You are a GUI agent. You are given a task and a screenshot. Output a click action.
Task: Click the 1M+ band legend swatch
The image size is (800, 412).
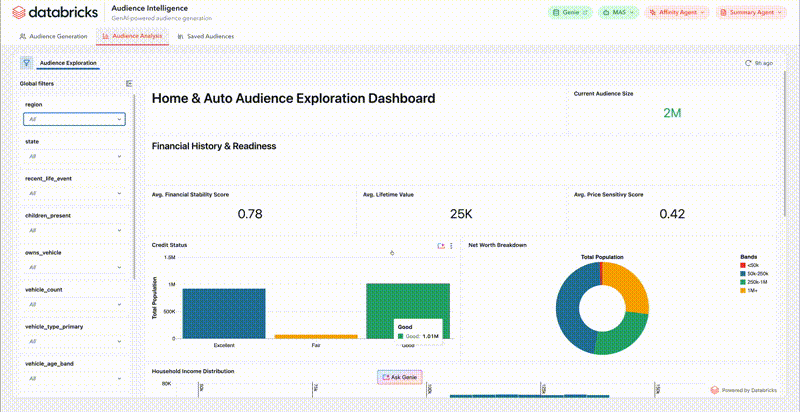743,291
